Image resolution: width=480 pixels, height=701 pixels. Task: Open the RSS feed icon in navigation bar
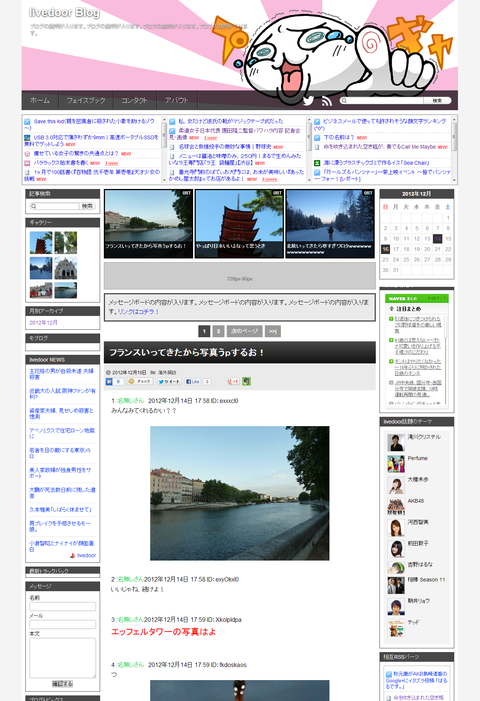tap(327, 101)
